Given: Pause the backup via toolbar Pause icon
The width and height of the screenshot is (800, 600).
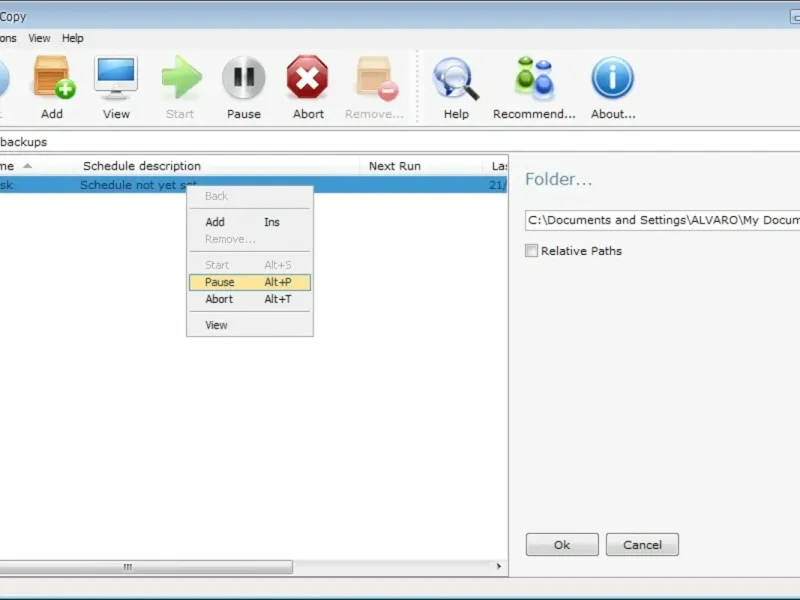Looking at the screenshot, I should coord(244,87).
